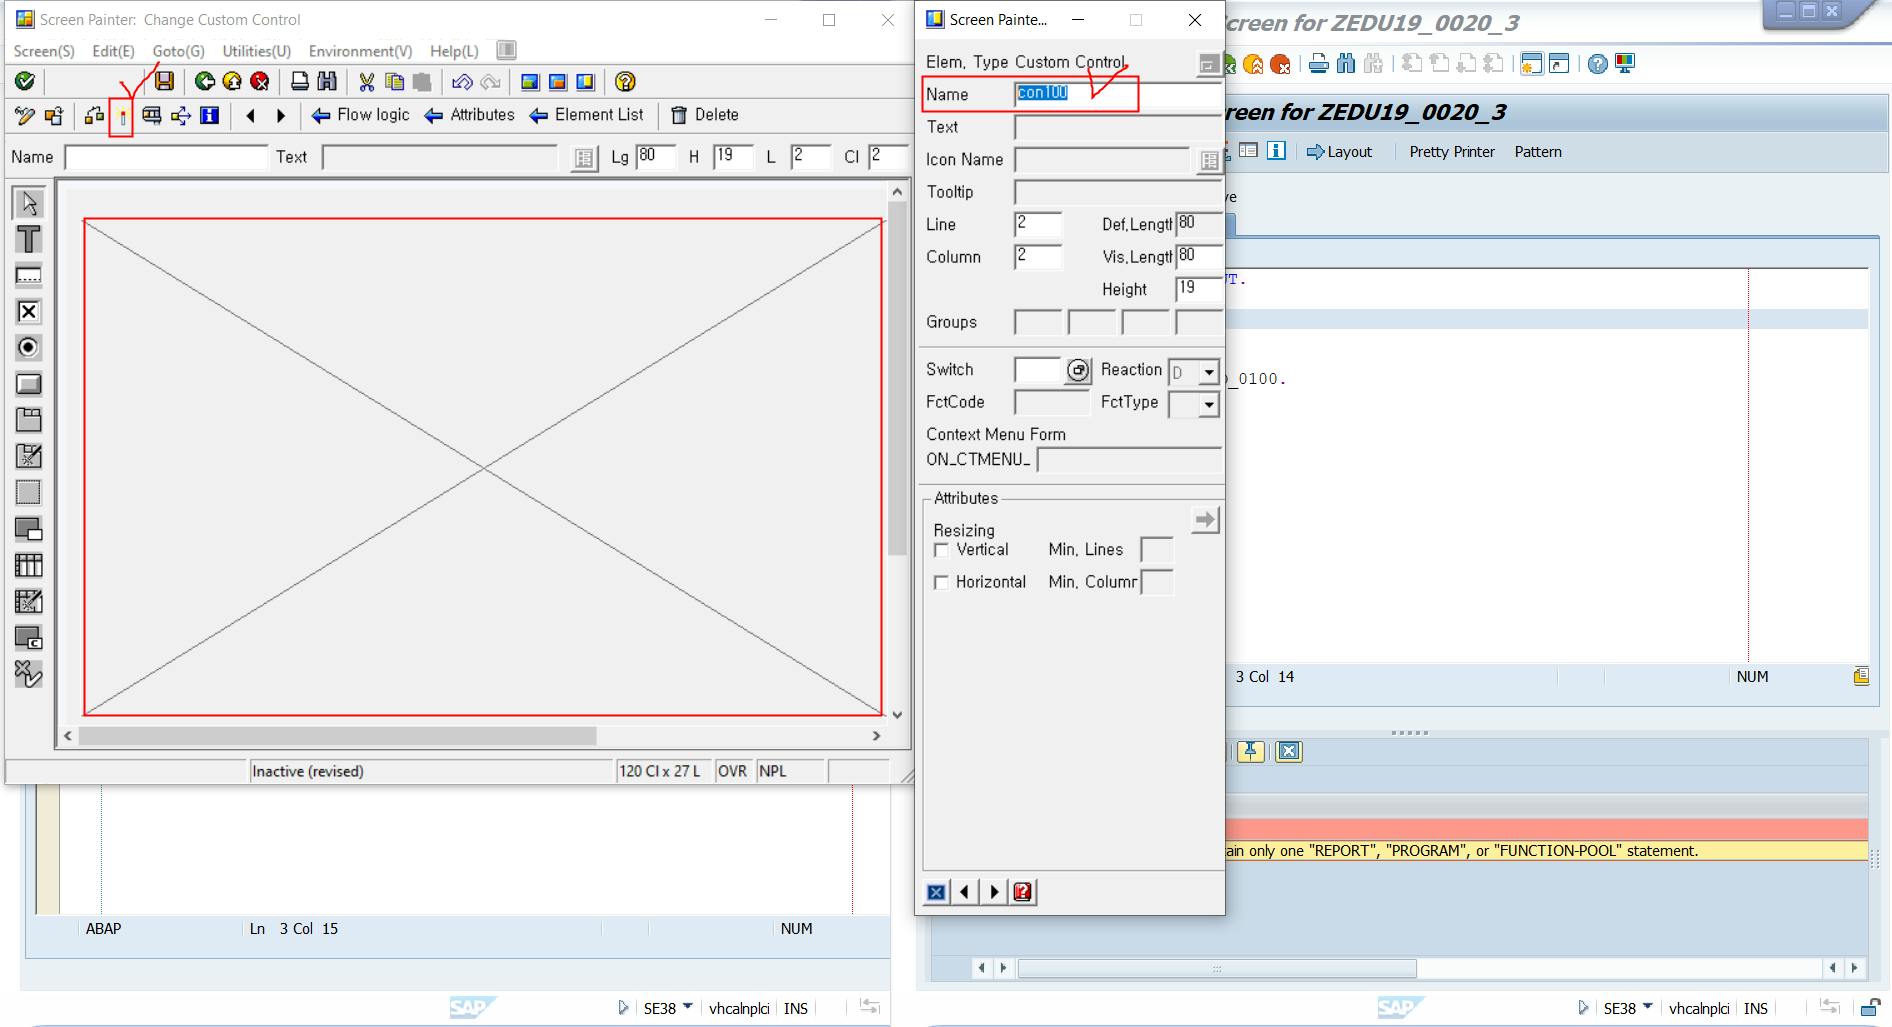The height and width of the screenshot is (1027, 1892).
Task: Click the ABAP editor print icon
Action: pyautogui.click(x=1319, y=64)
